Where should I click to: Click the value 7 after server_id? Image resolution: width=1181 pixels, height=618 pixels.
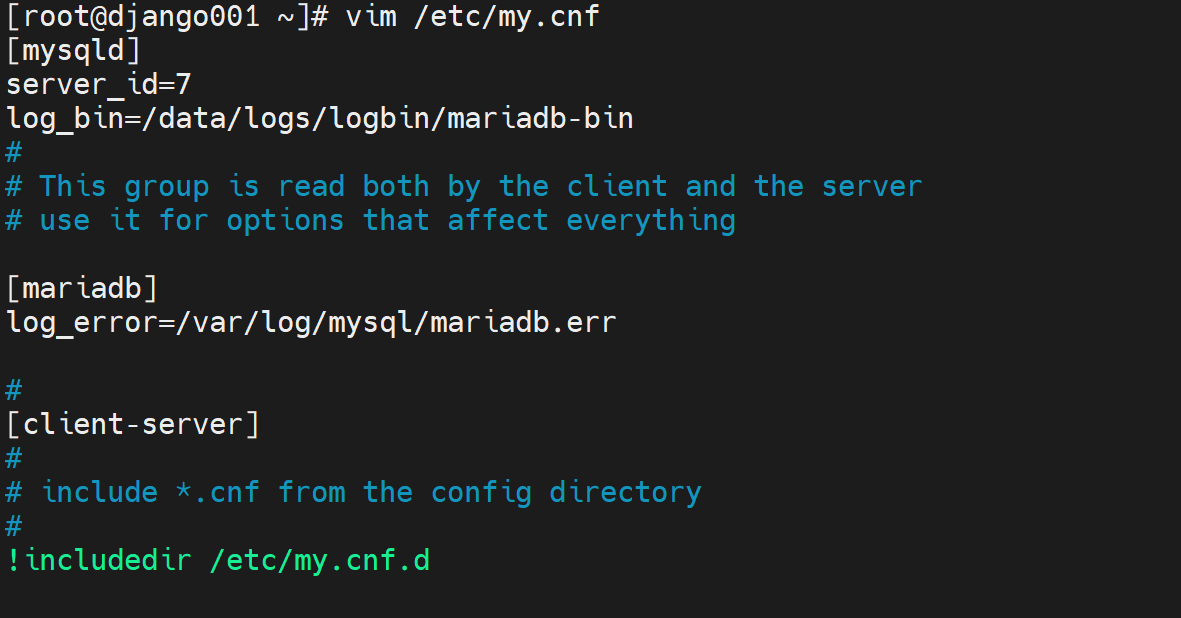[x=182, y=84]
